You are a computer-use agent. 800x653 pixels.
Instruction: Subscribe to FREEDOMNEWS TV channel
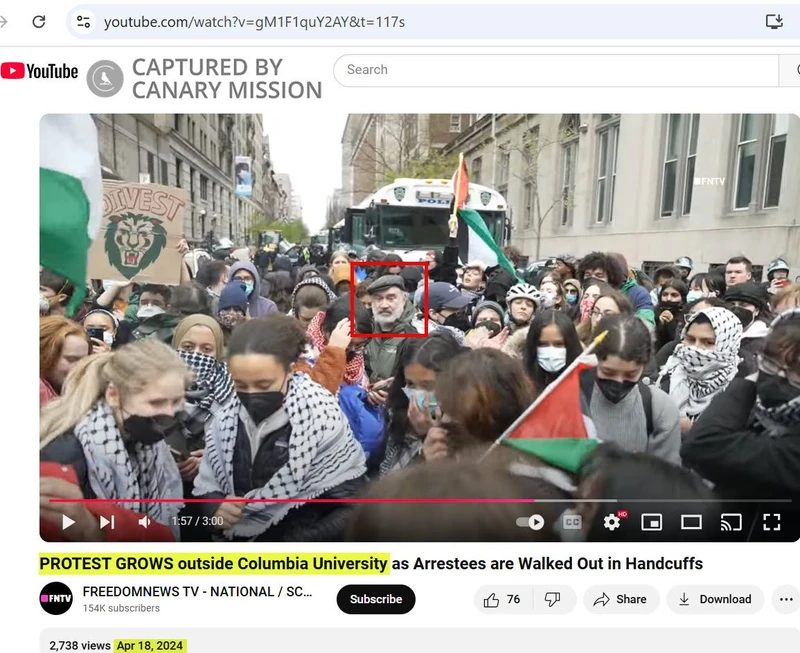click(x=376, y=599)
